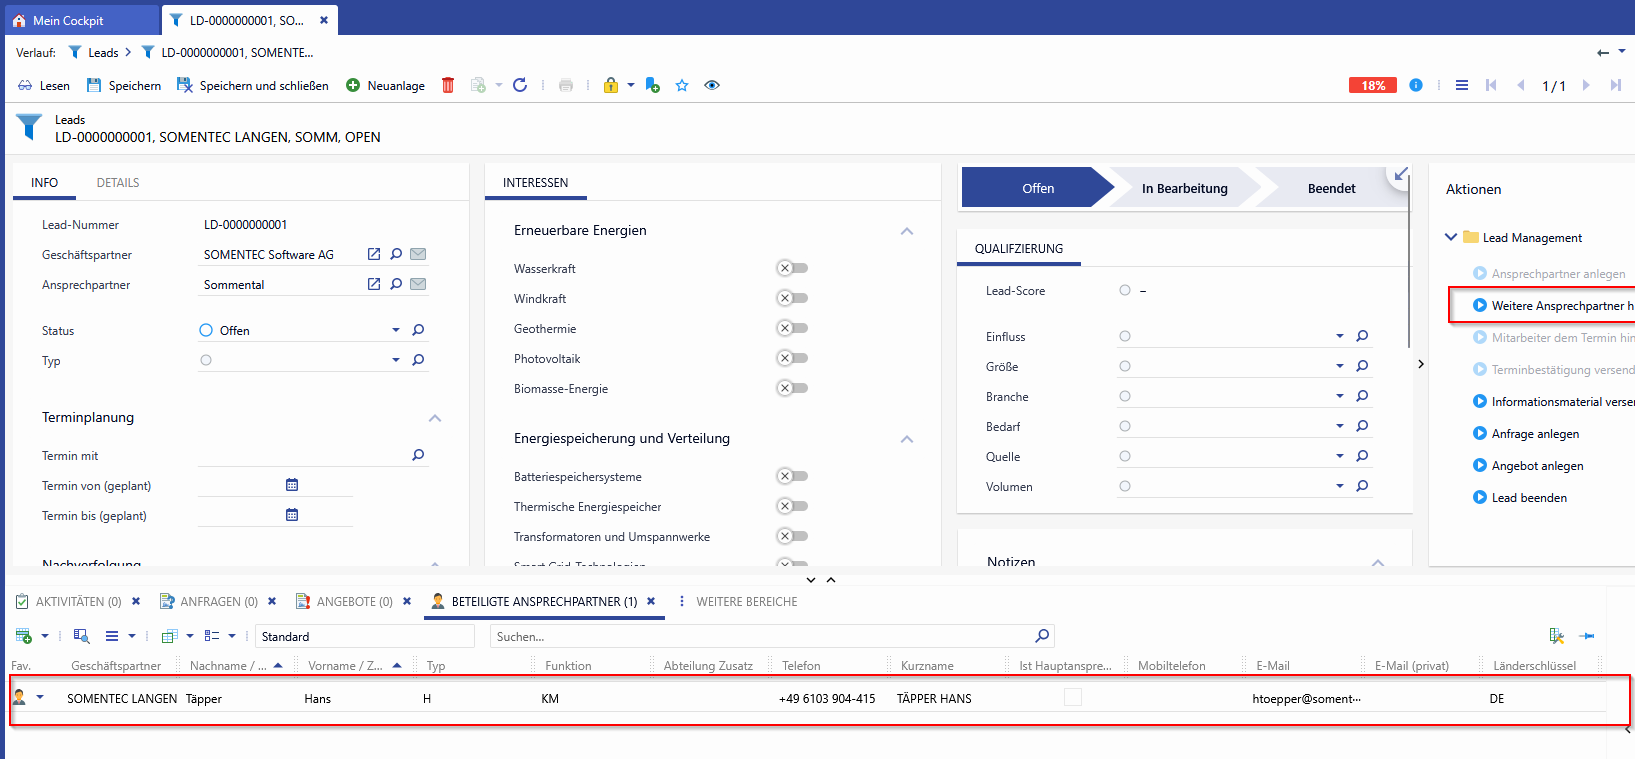Image resolution: width=1635 pixels, height=759 pixels.
Task: Click the search icon next to Termin mit
Action: [x=418, y=455]
